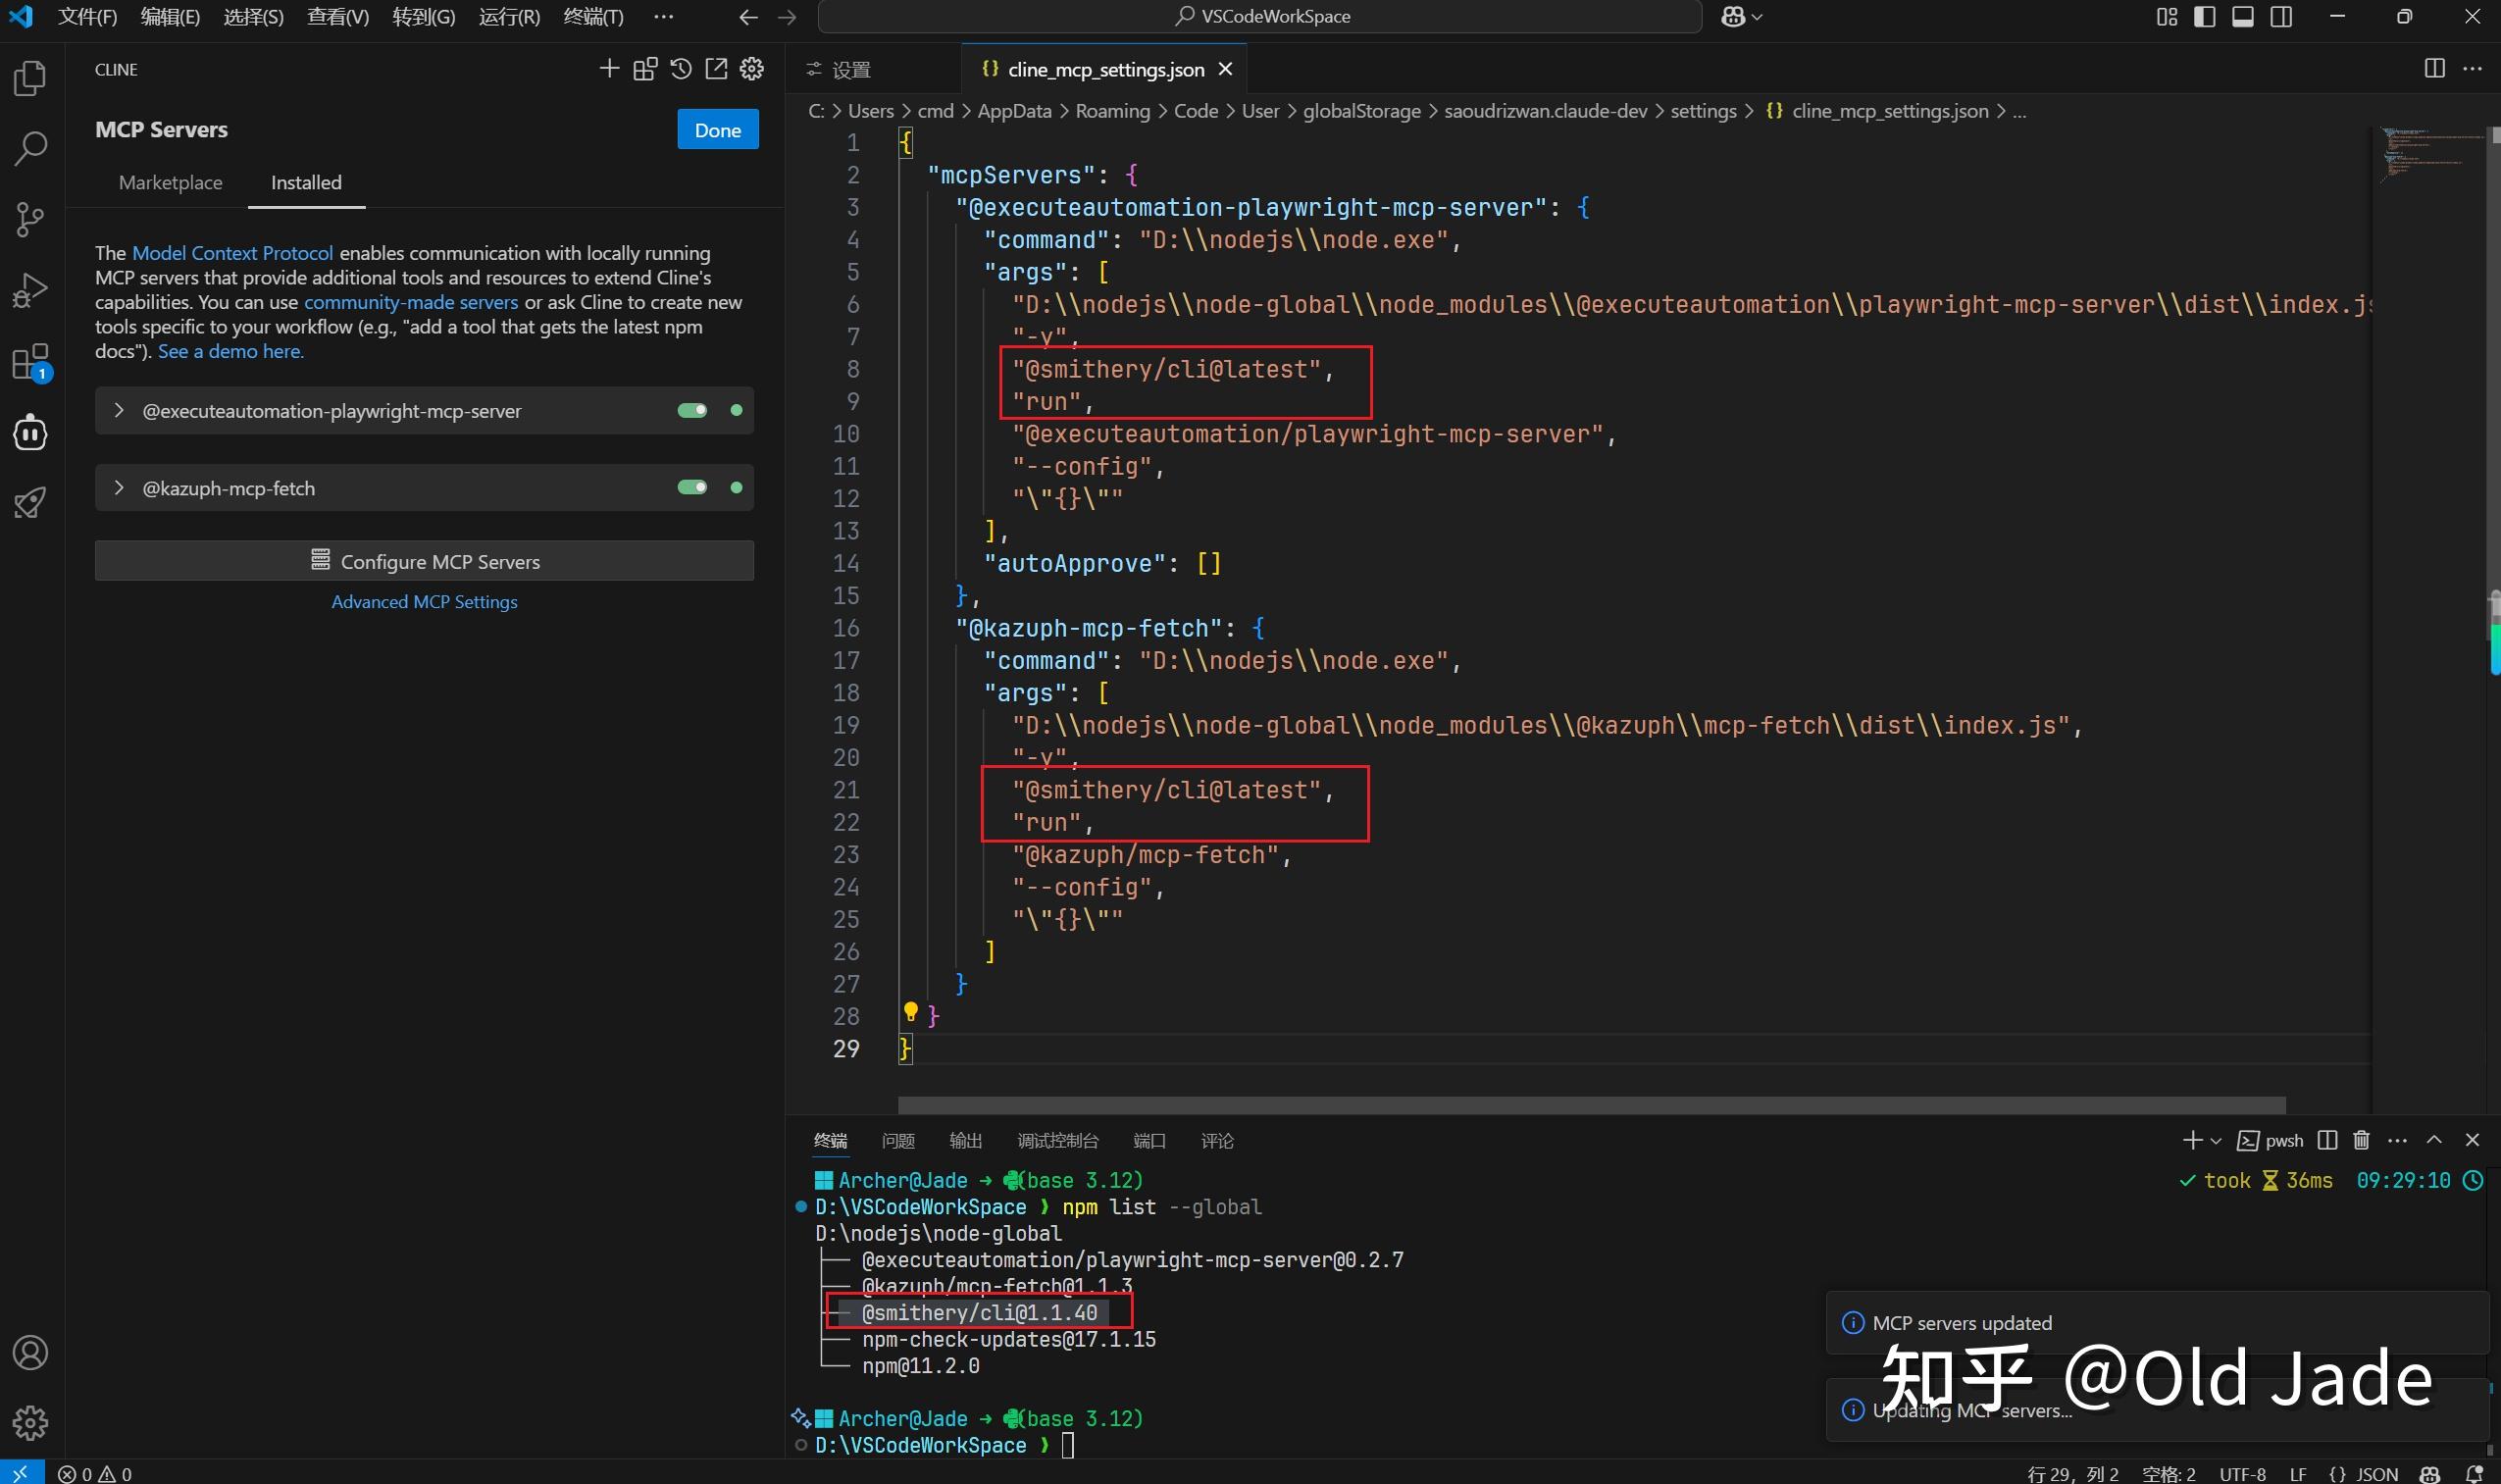
Task: Switch to the Marketplace tab
Action: [170, 182]
